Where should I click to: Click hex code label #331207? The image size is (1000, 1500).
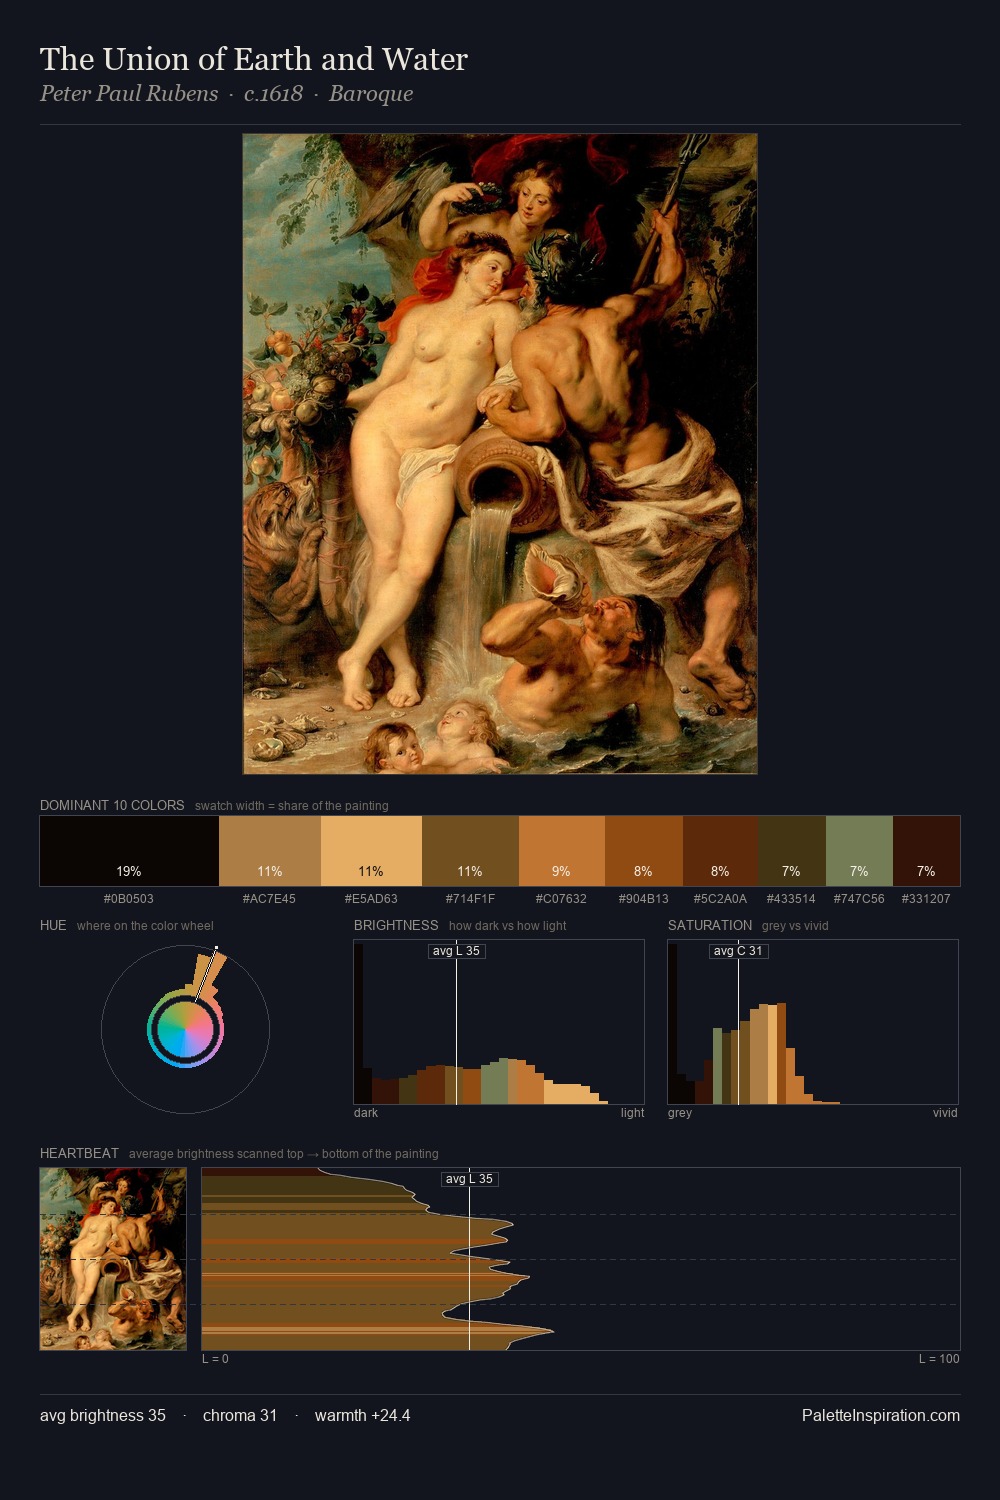(926, 899)
